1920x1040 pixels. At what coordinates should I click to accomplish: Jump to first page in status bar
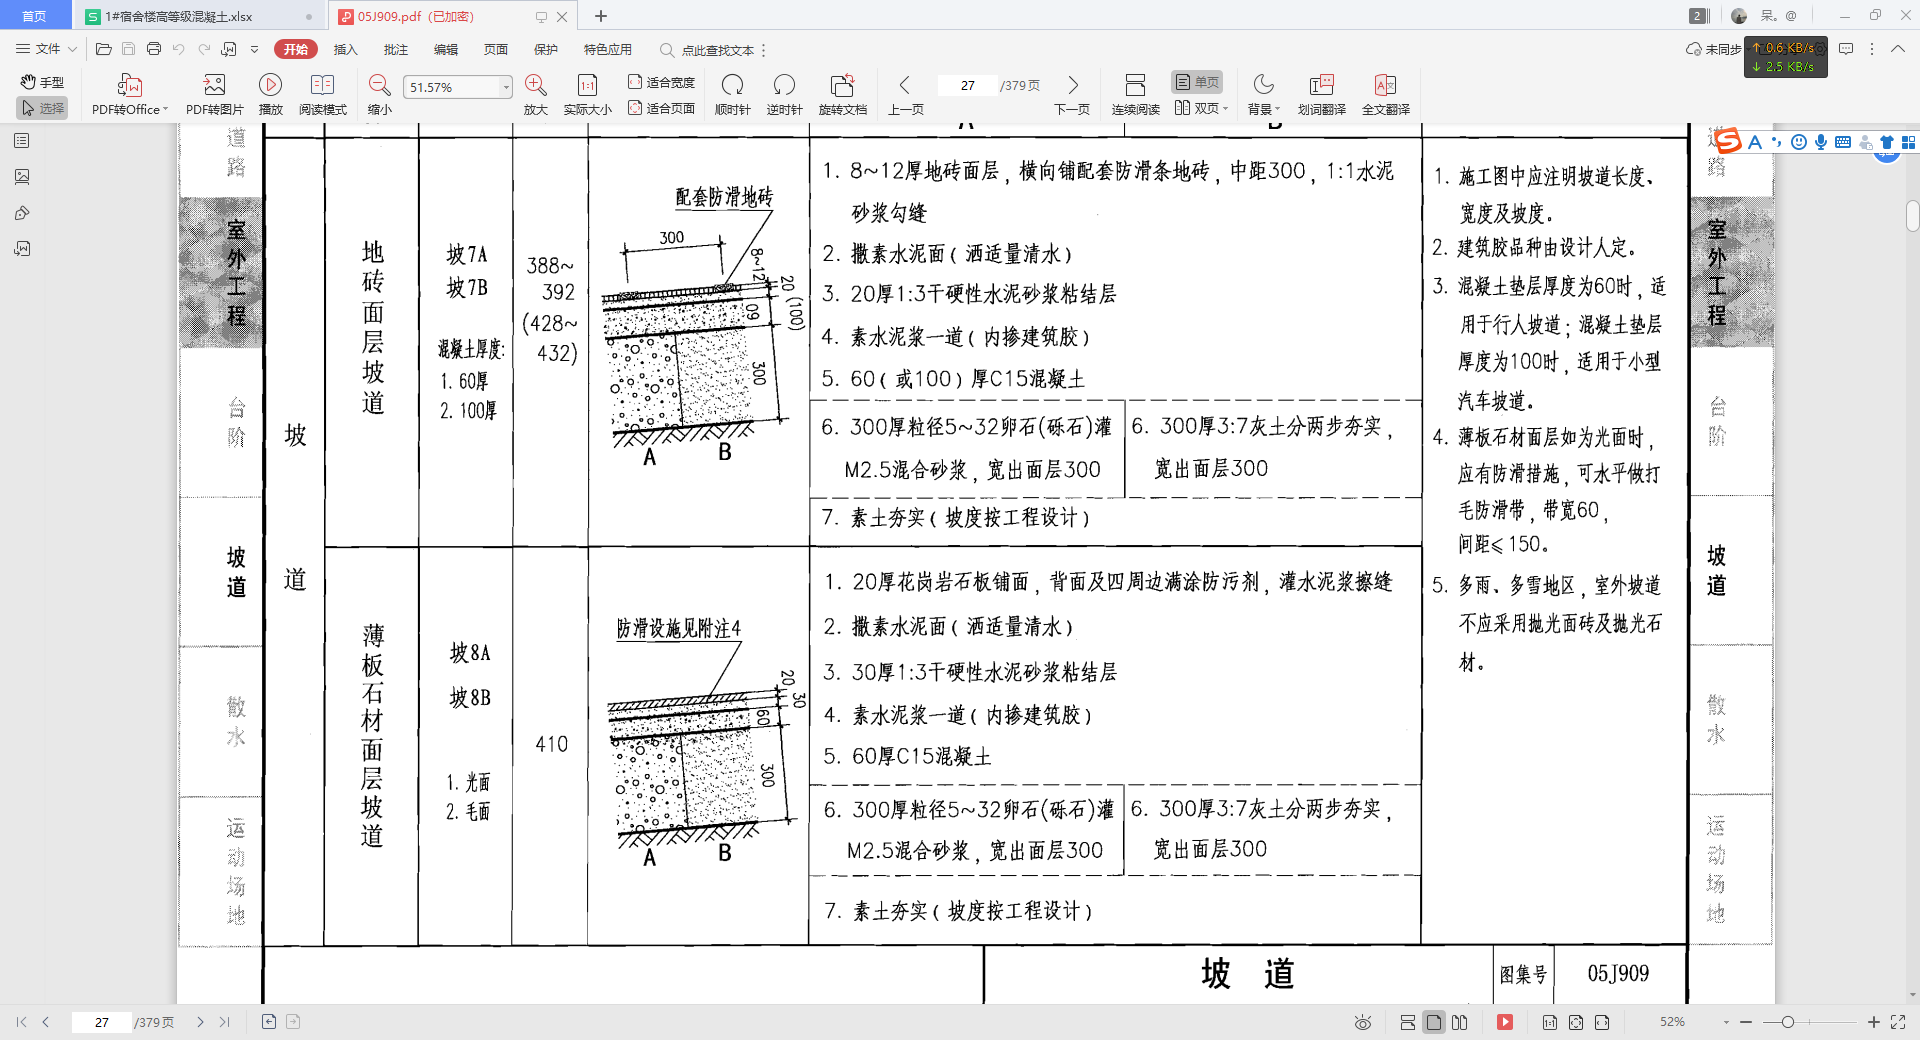point(21,1022)
